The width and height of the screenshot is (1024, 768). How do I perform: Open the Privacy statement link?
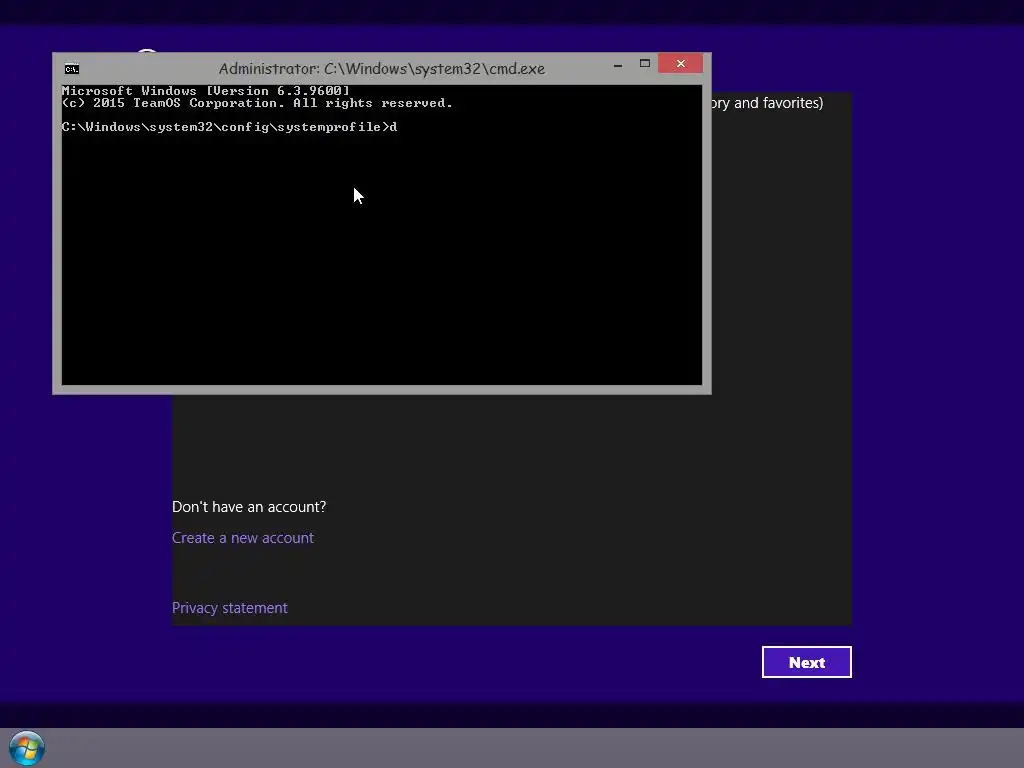230,608
